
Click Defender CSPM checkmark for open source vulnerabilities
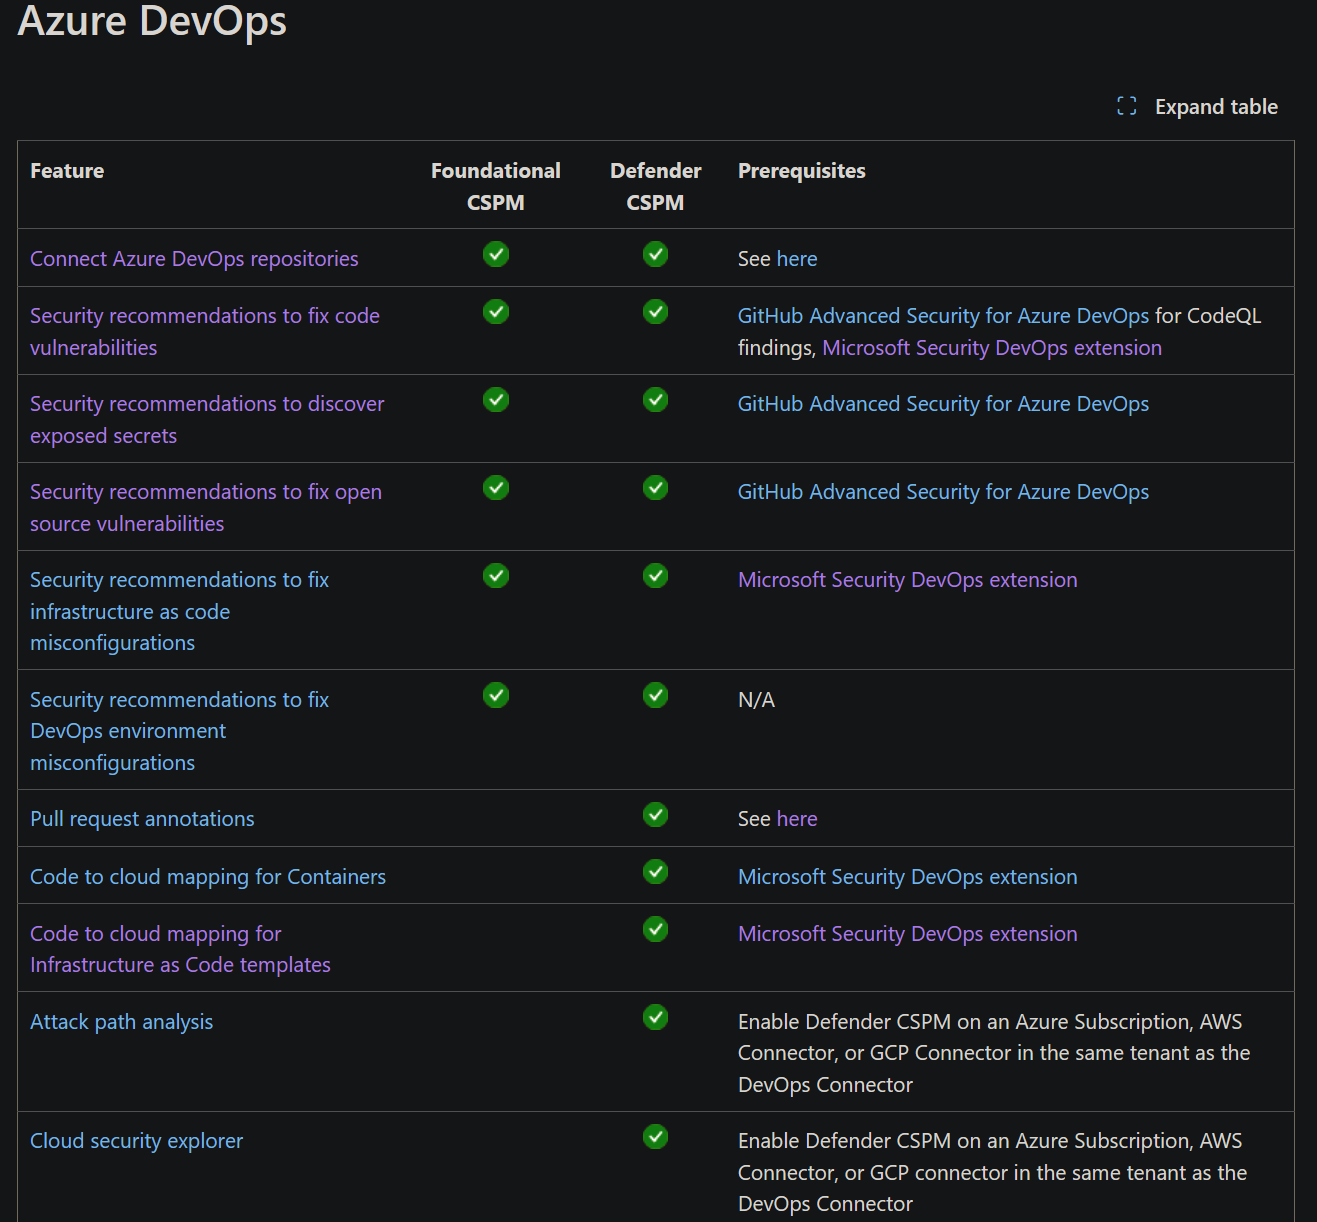point(656,488)
